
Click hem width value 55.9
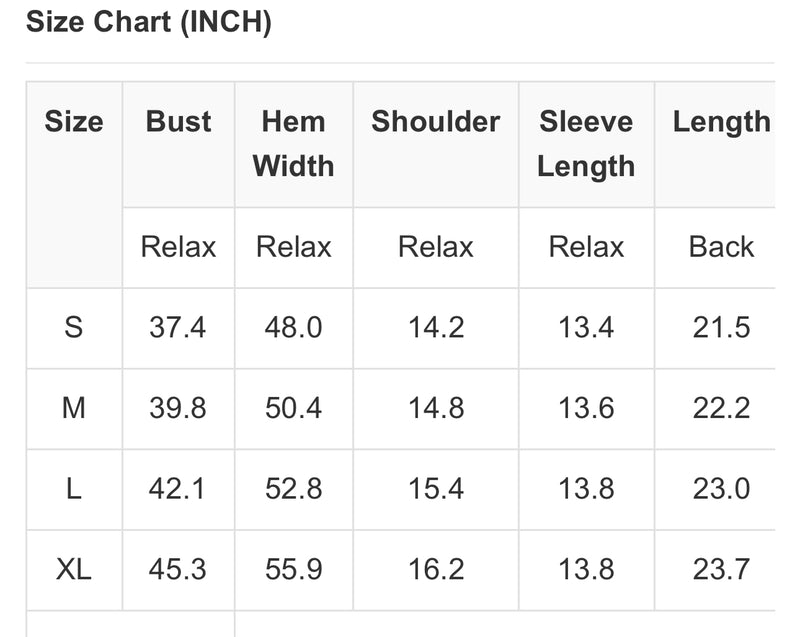(x=293, y=569)
